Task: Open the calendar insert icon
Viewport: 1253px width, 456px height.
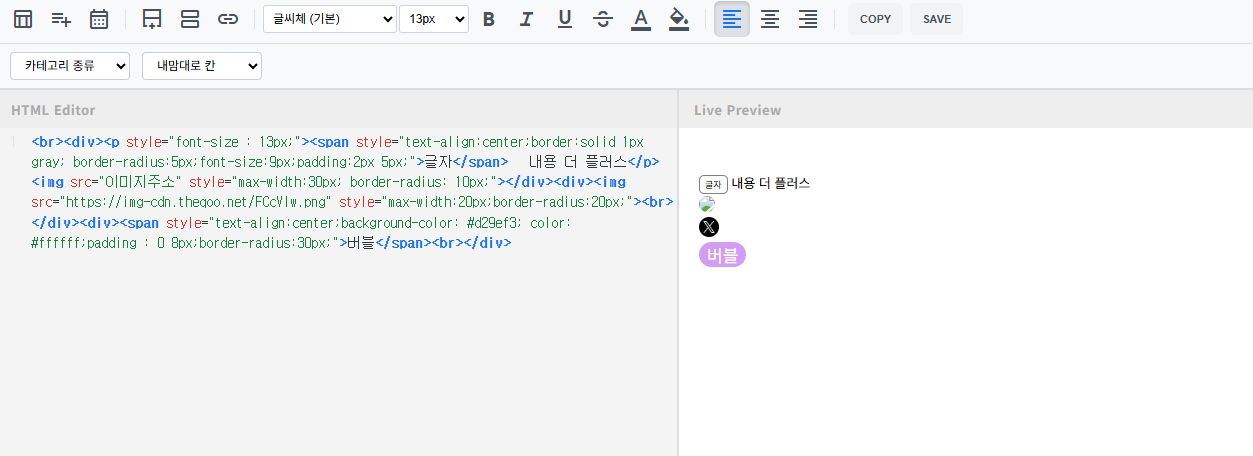Action: (99, 19)
